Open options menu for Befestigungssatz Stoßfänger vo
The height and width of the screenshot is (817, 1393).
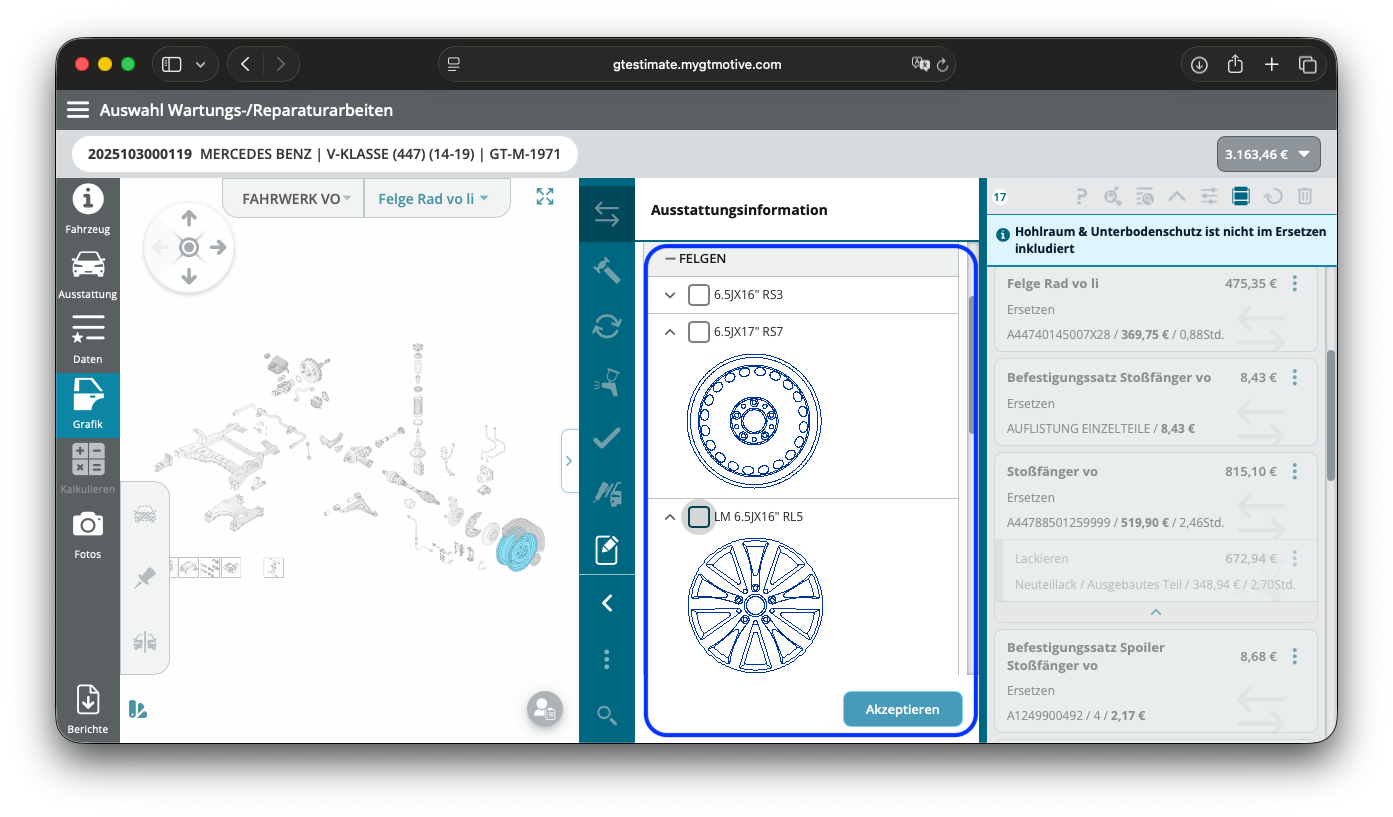click(x=1295, y=378)
